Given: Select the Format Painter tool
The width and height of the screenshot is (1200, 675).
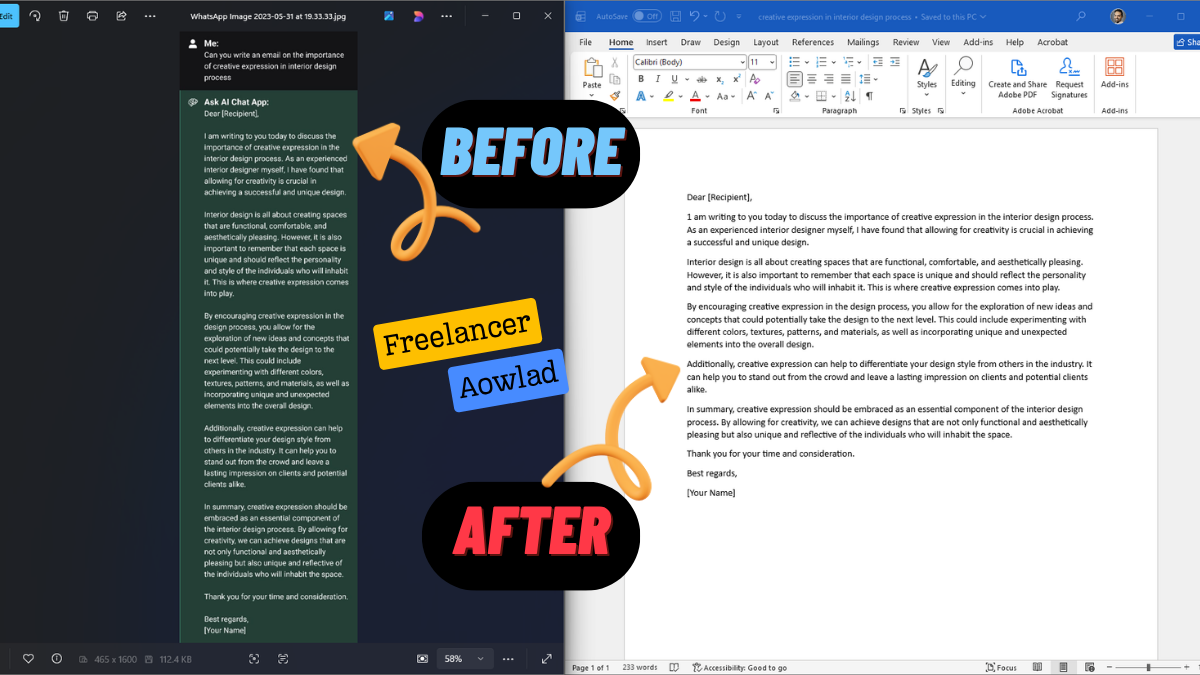Looking at the screenshot, I should 616,94.
